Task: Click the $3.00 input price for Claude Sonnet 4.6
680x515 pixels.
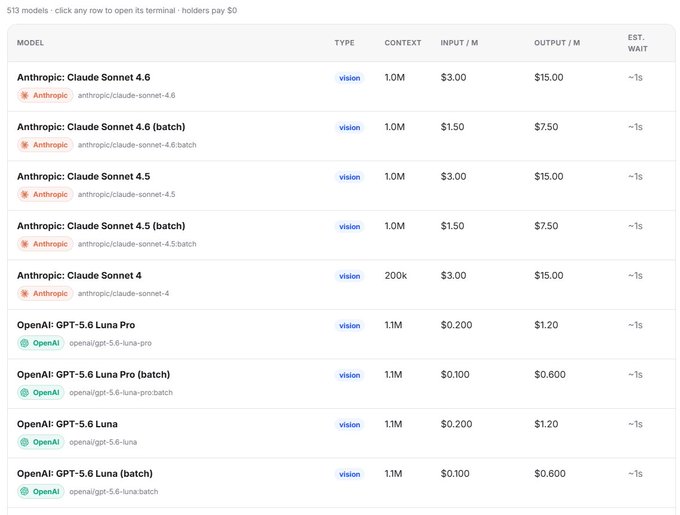Action: tap(453, 78)
